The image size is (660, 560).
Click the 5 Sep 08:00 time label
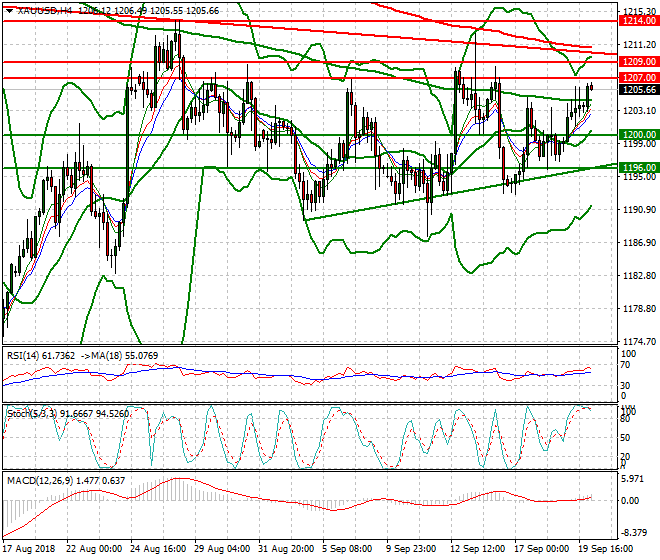347,549
